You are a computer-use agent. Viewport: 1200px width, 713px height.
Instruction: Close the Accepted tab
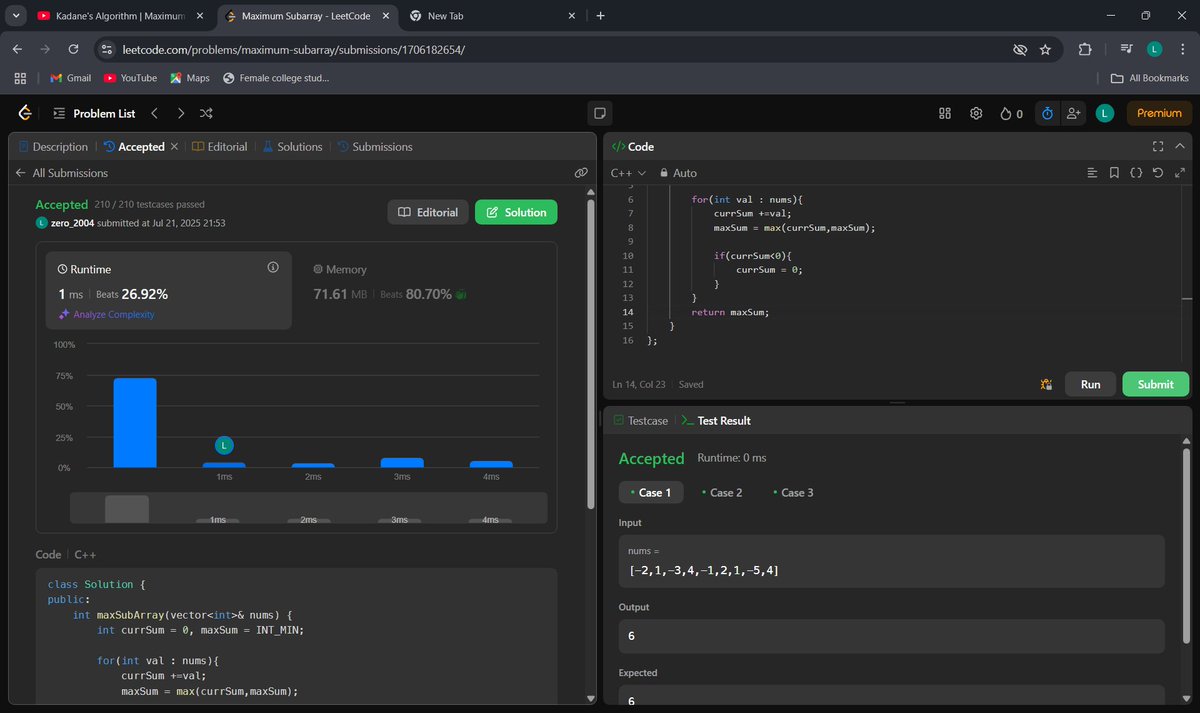[x=174, y=146]
